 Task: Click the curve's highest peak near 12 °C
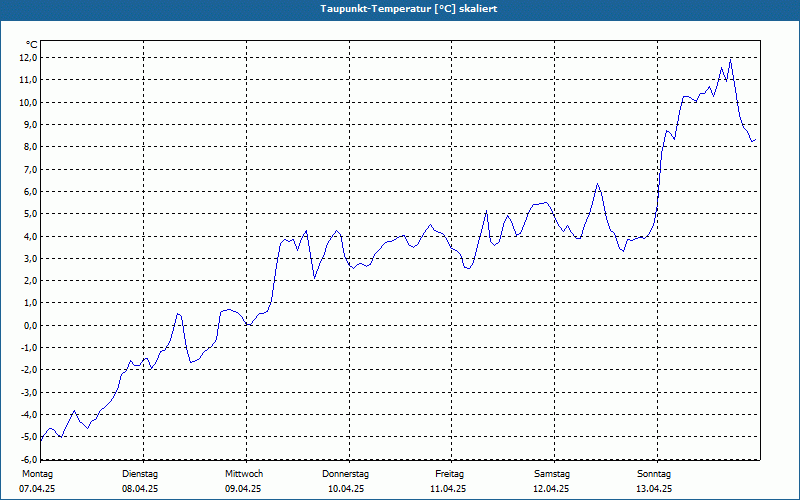click(x=731, y=60)
